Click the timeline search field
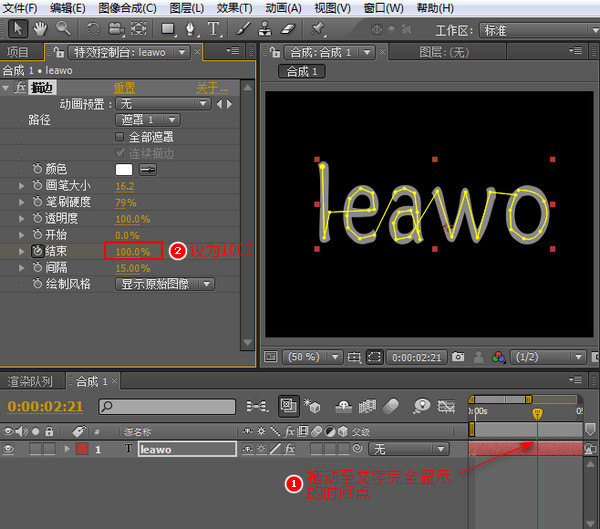This screenshot has width=600, height=529. pos(167,406)
